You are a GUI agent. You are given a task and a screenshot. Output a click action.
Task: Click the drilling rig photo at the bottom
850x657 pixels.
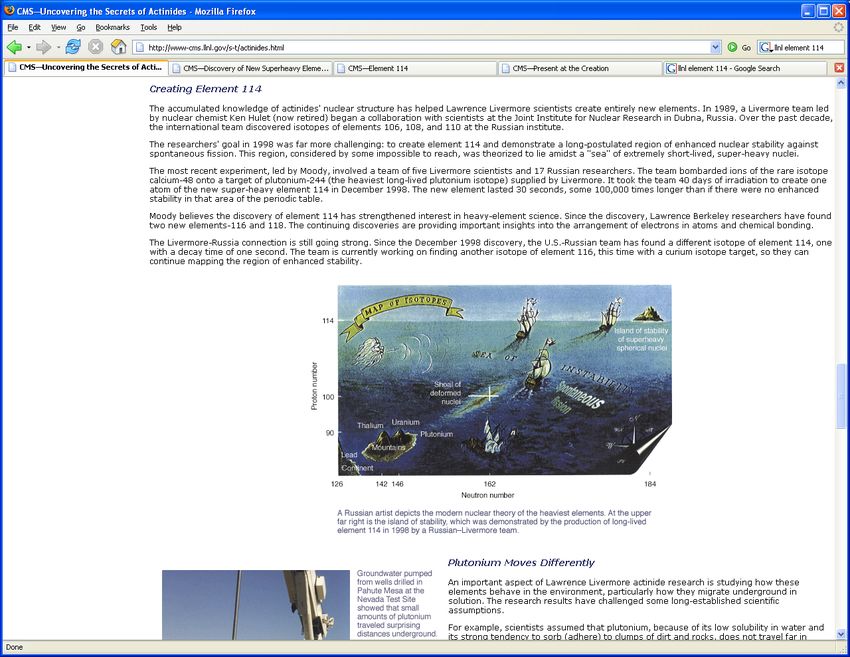tap(256, 605)
